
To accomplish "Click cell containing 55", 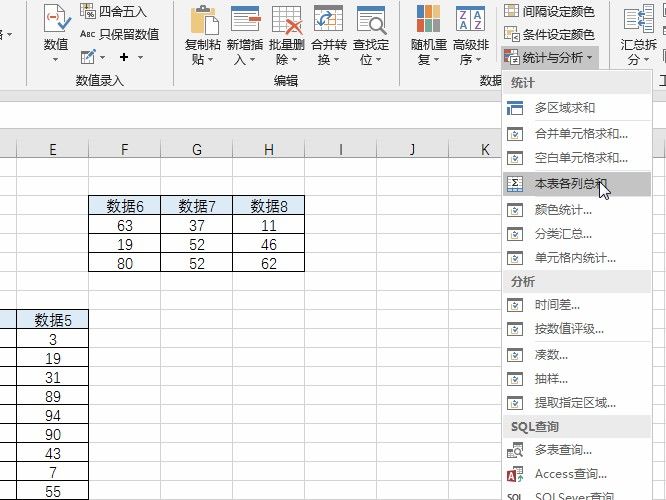I will 53,491.
